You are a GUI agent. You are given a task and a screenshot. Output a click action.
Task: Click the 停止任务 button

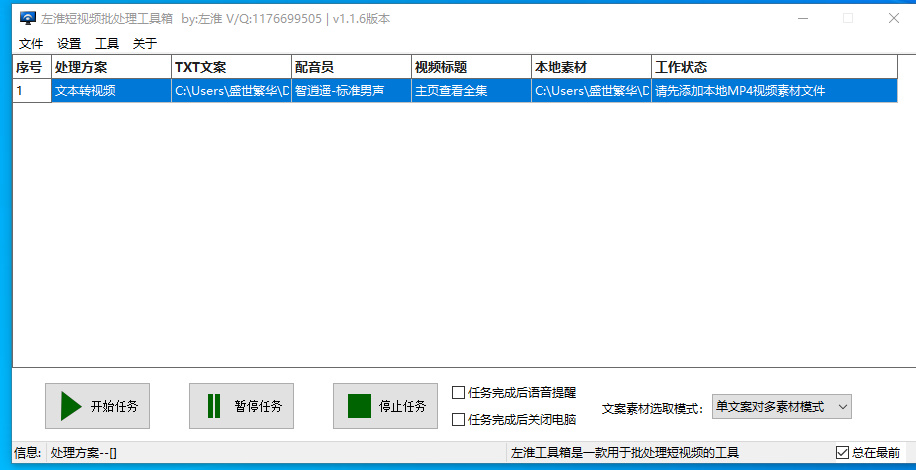point(386,406)
